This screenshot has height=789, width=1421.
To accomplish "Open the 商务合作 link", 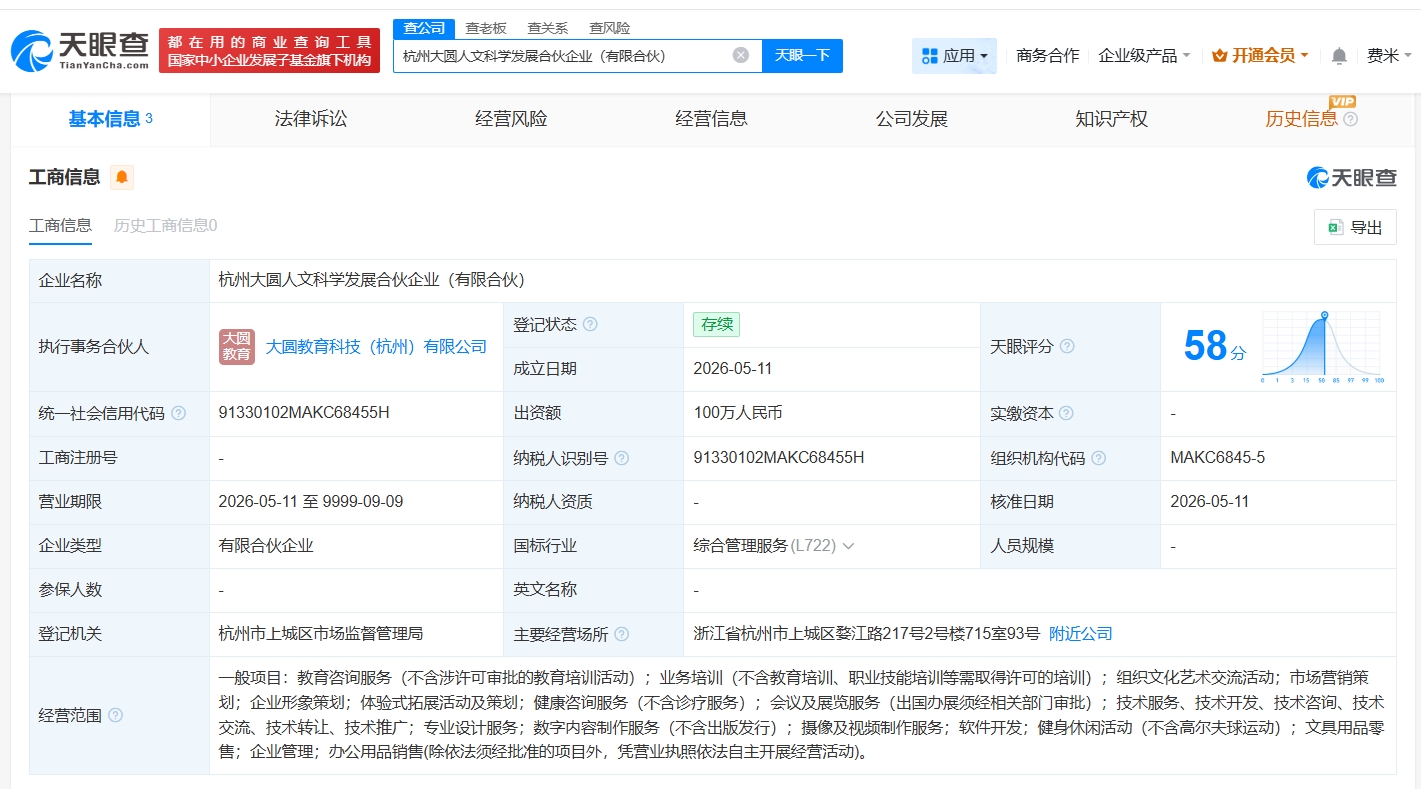I will point(1047,56).
